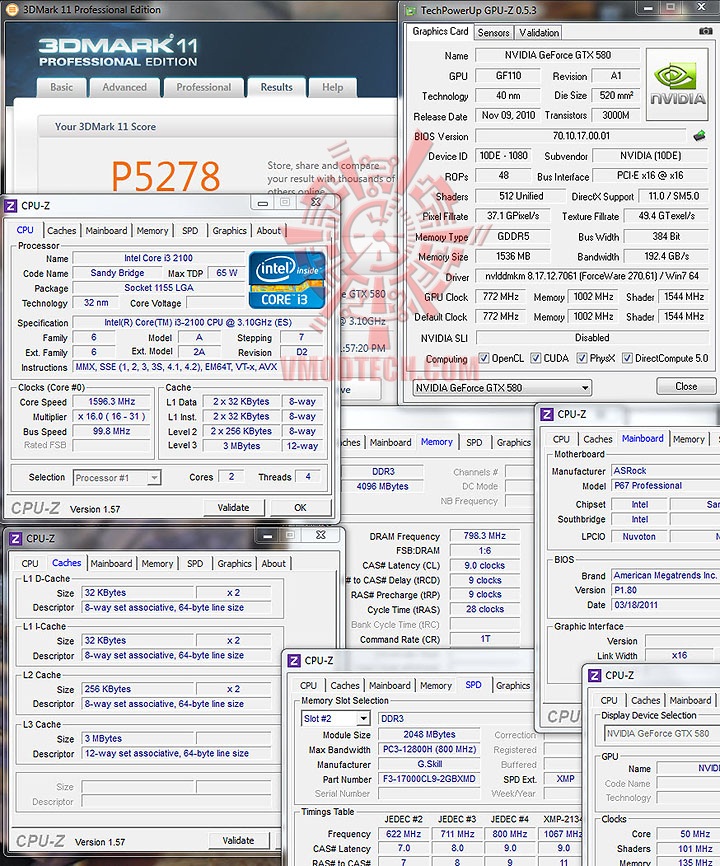Click the Multiplier value x 16.0
Screen dimensions: 720x866
(x=112, y=416)
